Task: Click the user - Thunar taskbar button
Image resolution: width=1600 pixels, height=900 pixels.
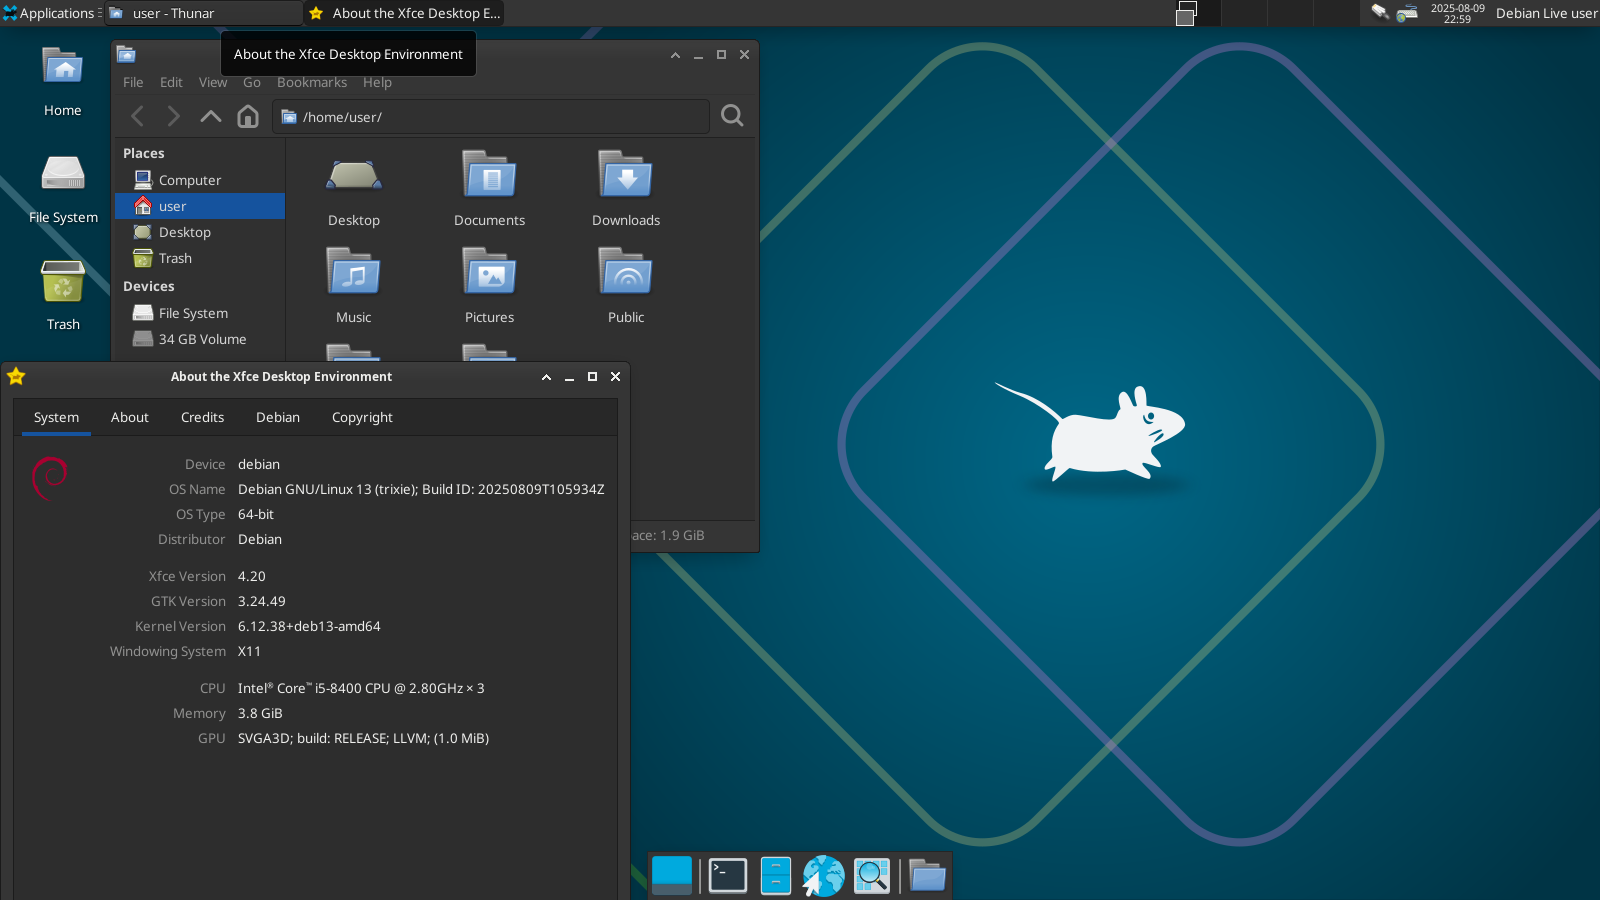Action: pyautogui.click(x=204, y=13)
